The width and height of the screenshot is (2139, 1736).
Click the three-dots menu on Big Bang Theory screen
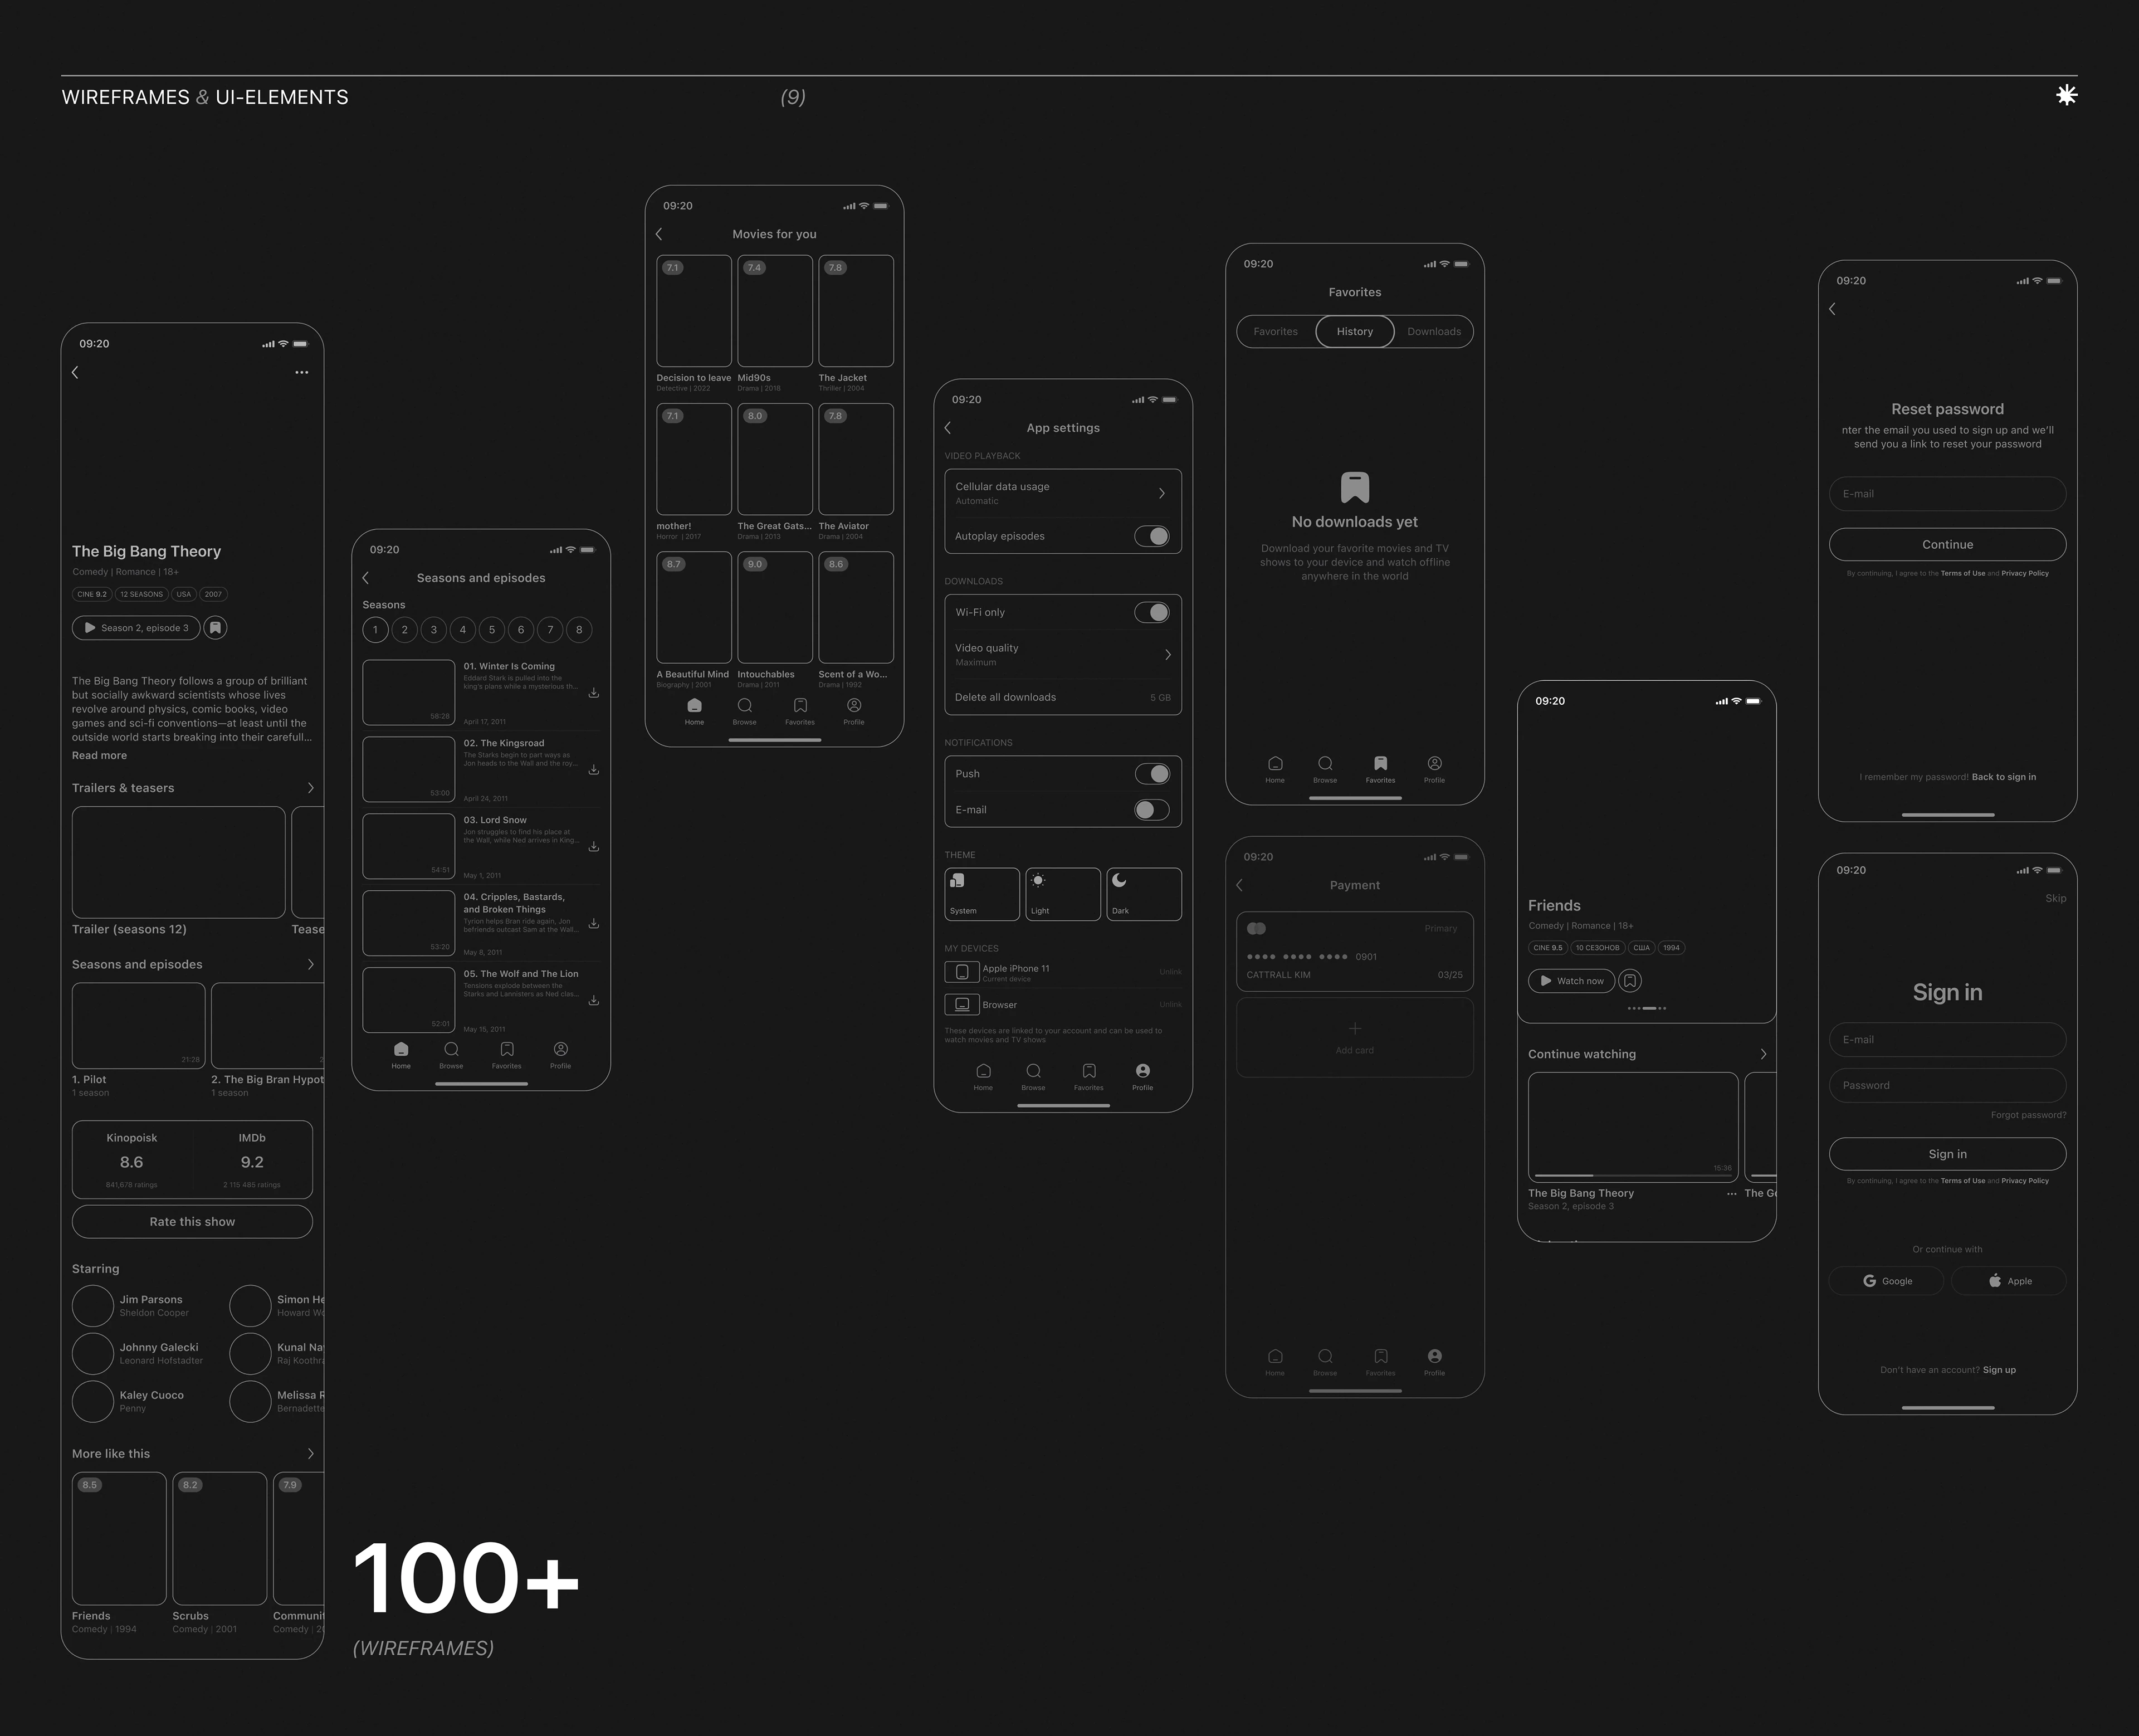[x=301, y=372]
